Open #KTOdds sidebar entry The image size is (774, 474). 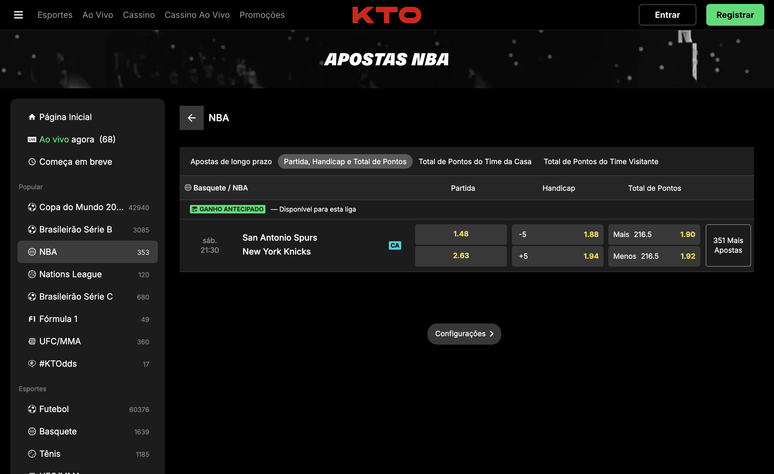click(x=87, y=363)
